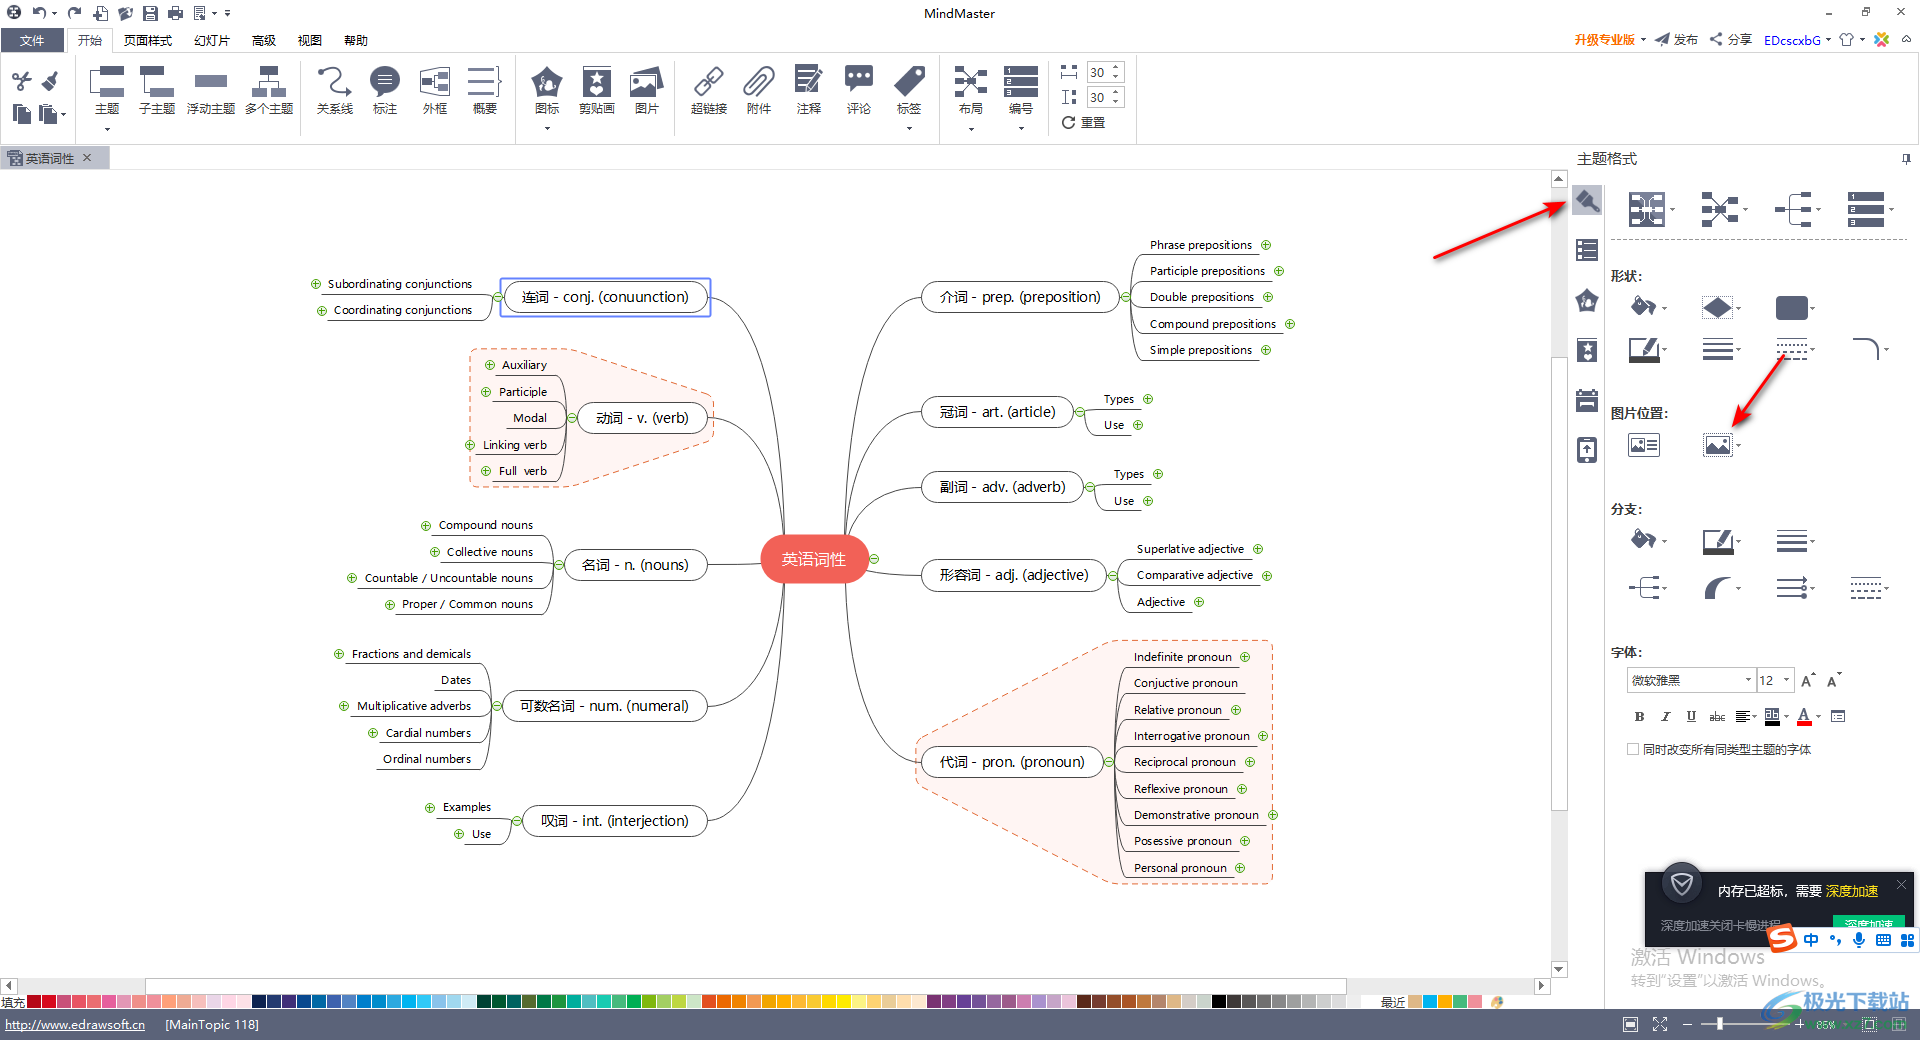This screenshot has width=1920, height=1040.
Task: Switch to the 视图 ribbon tab
Action: (x=310, y=40)
